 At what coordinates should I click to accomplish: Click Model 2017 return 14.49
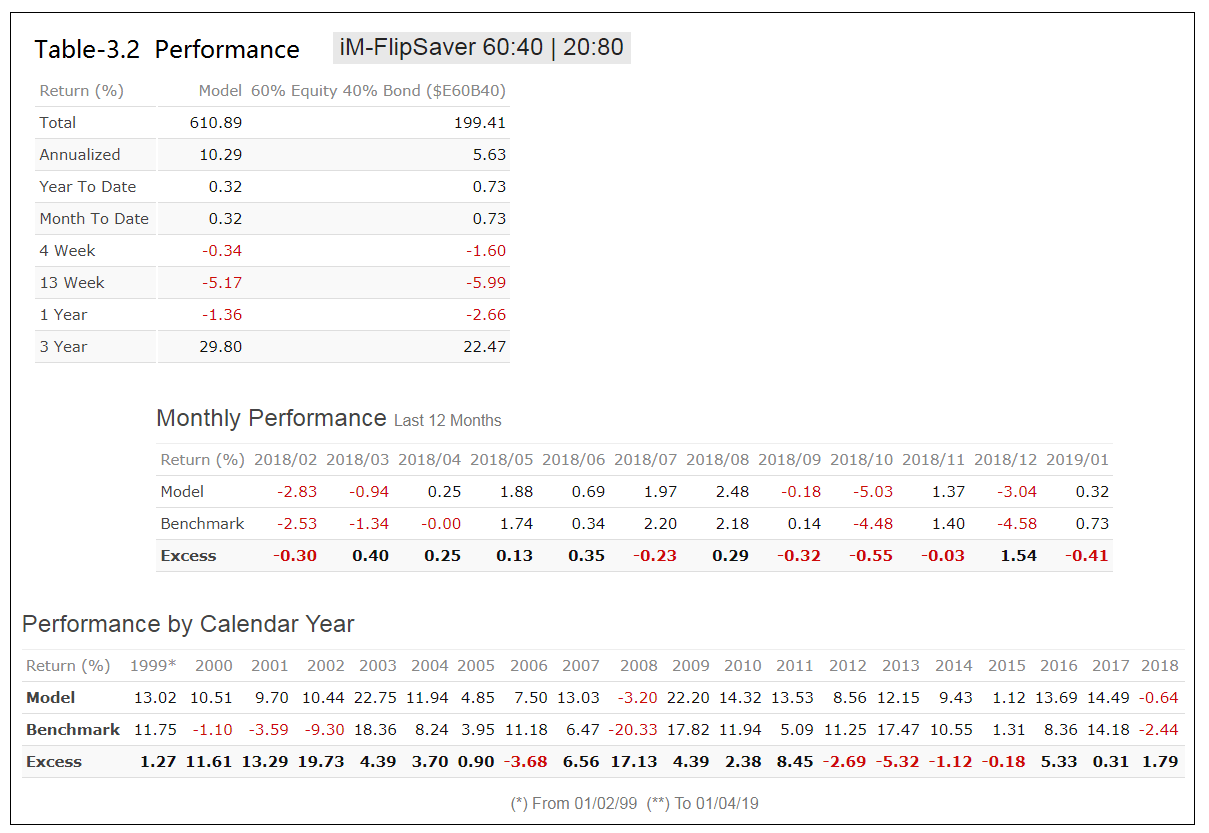point(1111,698)
